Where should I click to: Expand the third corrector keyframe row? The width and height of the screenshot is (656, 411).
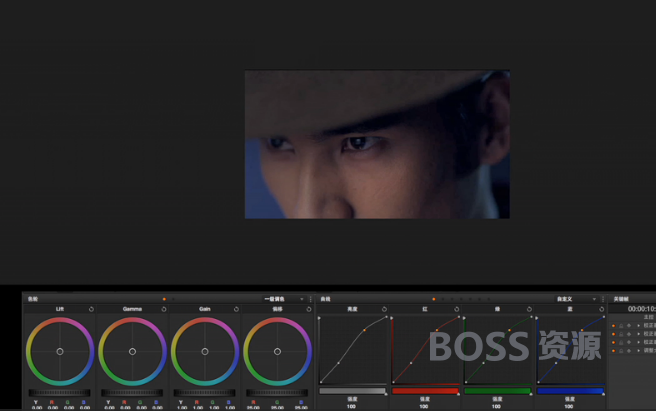point(638,342)
